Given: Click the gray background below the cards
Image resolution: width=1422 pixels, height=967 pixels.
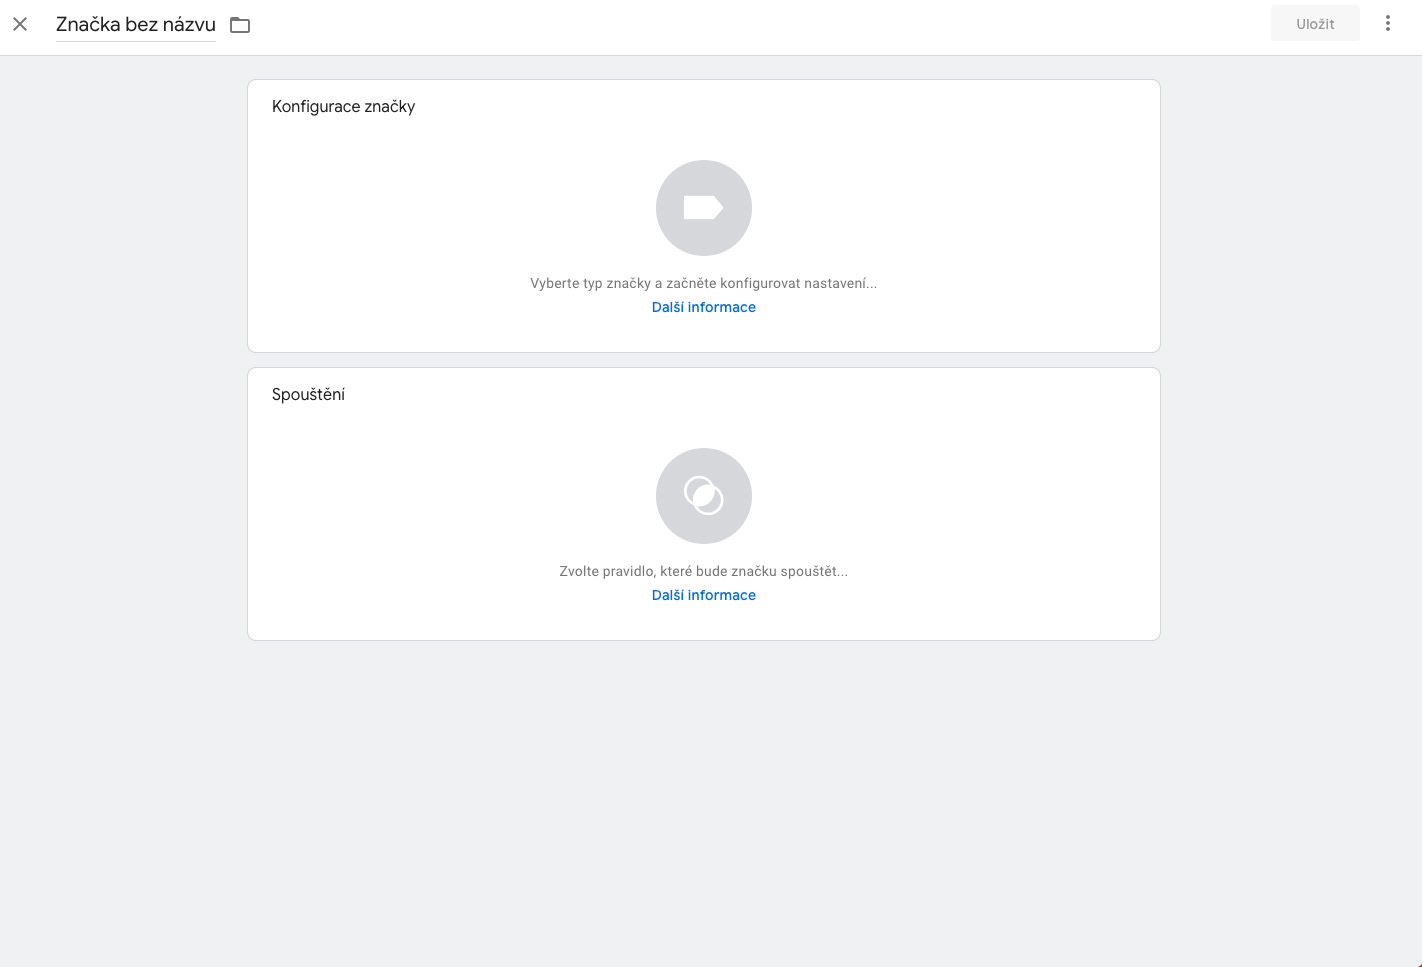Looking at the screenshot, I should pyautogui.click(x=704, y=800).
